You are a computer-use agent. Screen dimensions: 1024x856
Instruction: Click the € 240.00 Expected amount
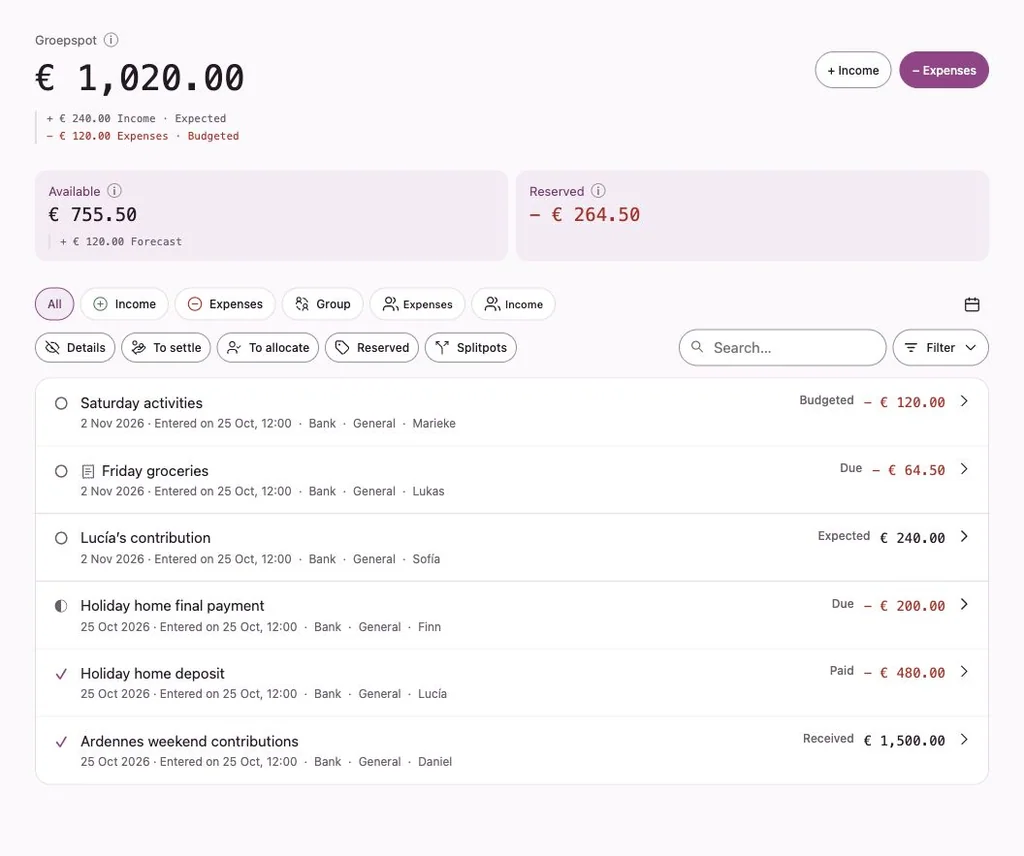[912, 538]
